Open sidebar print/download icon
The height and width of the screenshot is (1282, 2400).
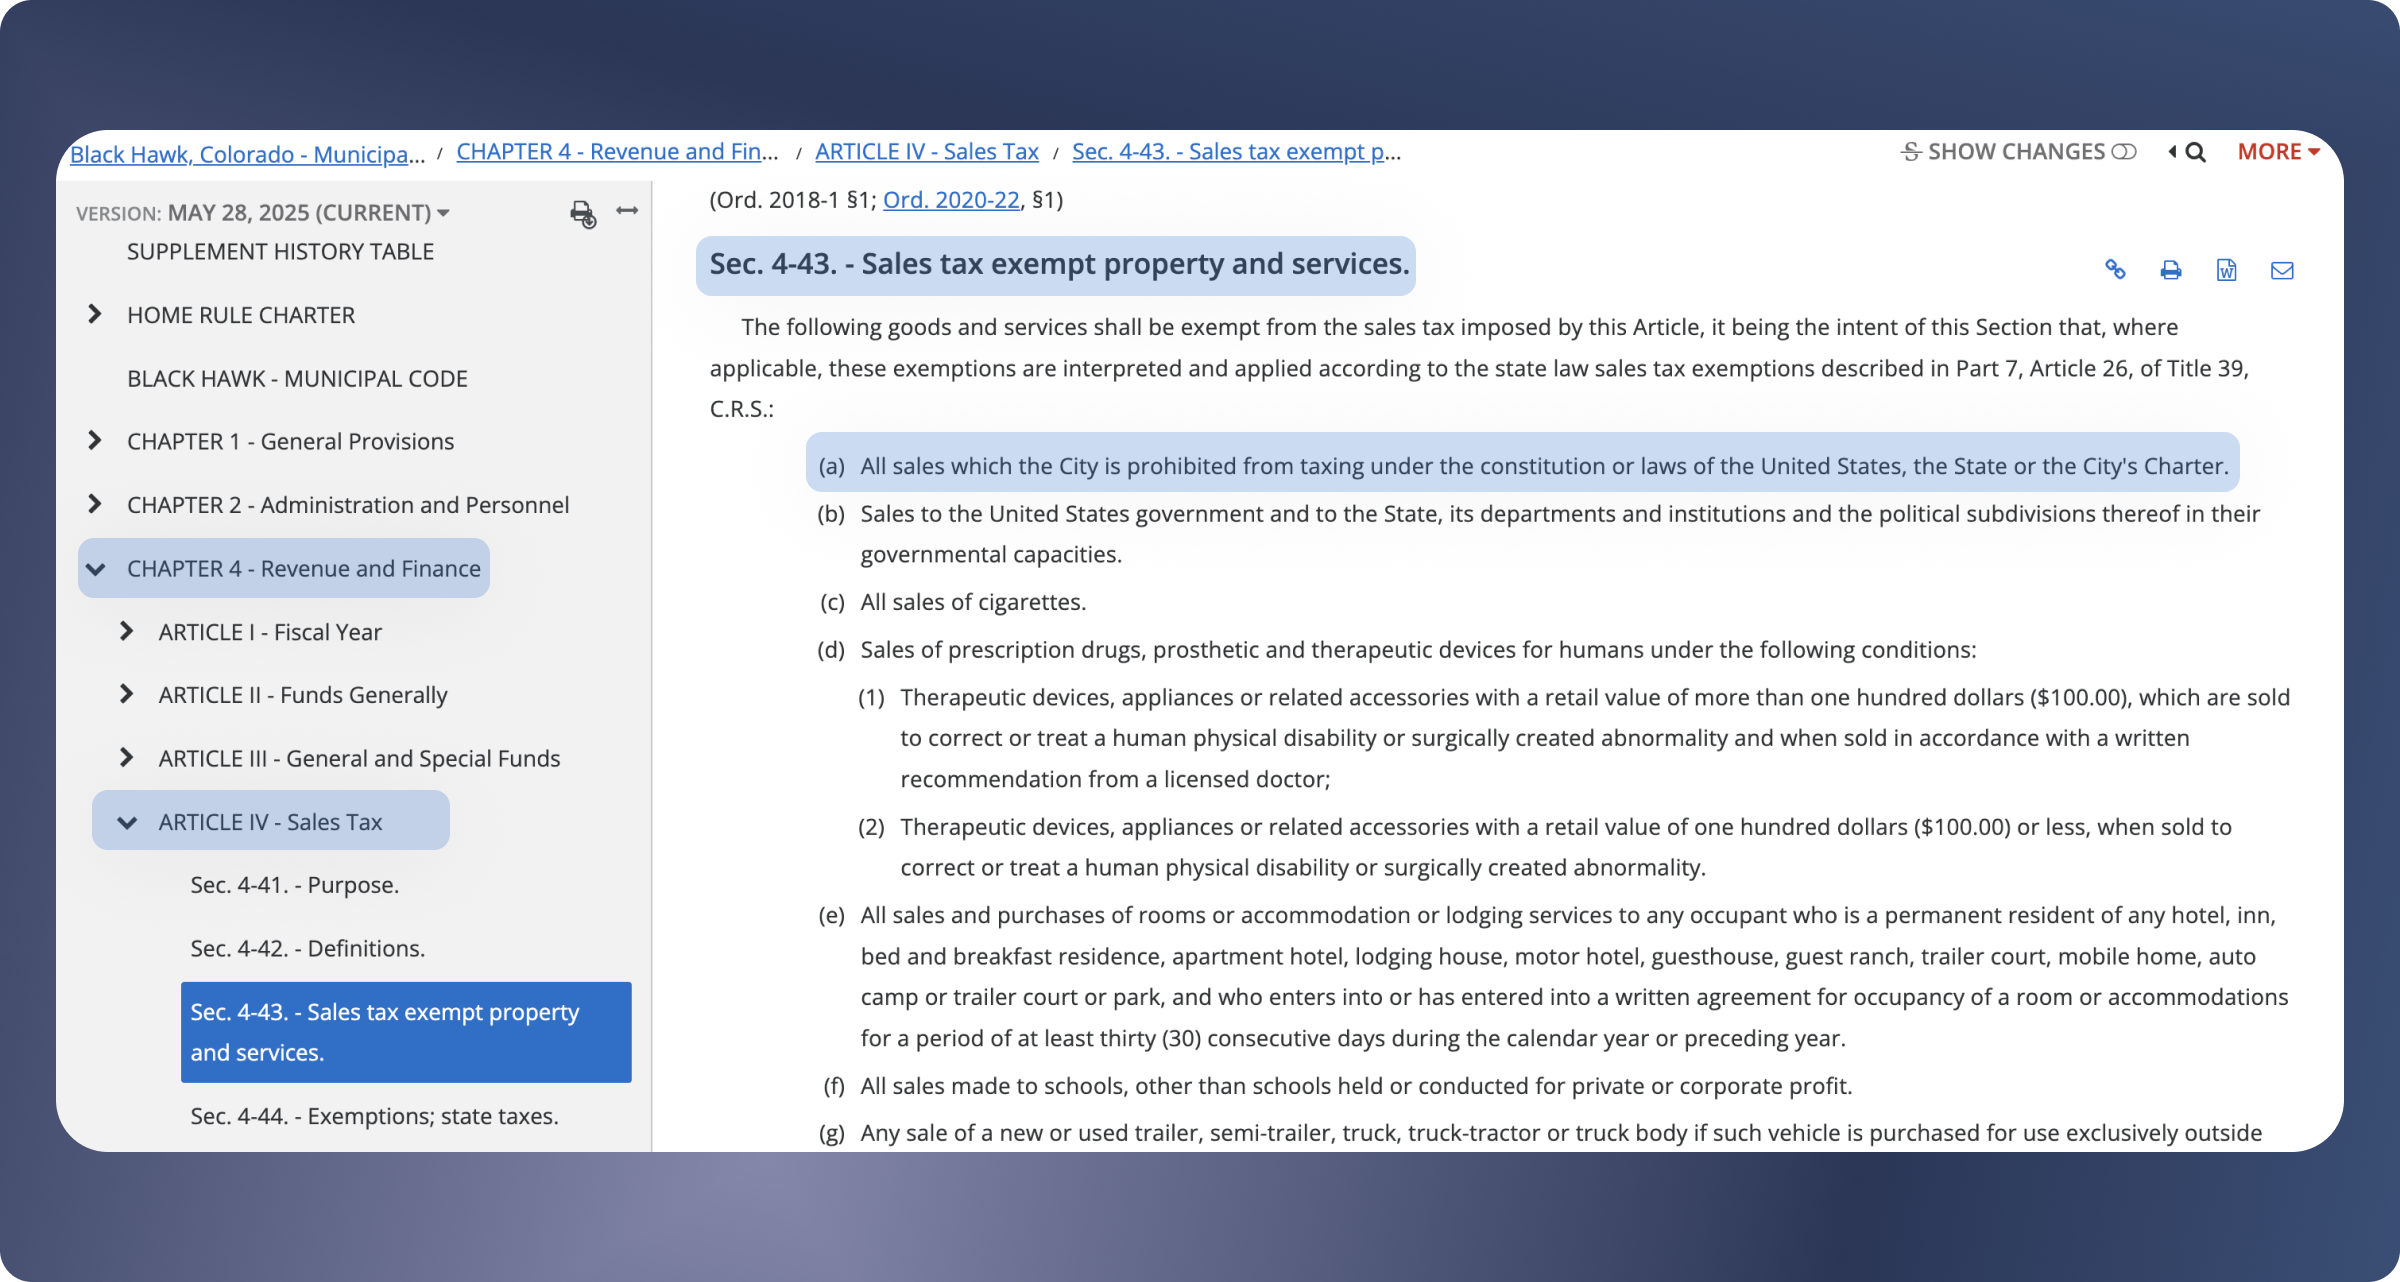[x=583, y=213]
